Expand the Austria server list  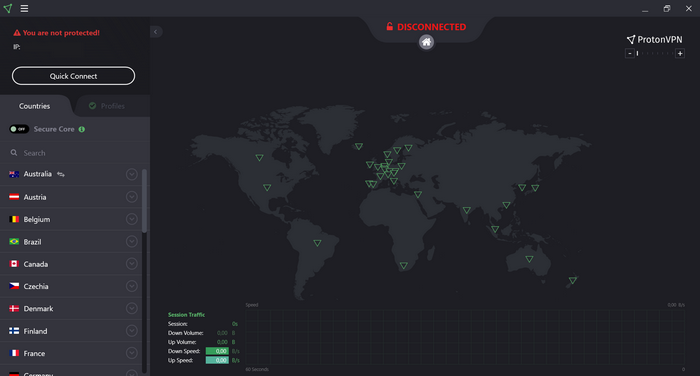(131, 196)
